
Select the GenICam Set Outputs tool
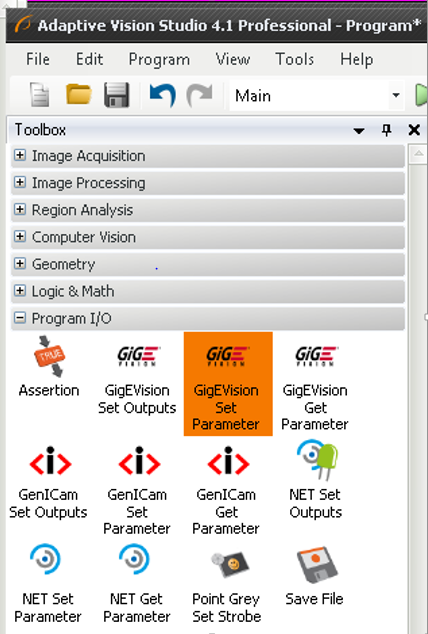click(48, 483)
